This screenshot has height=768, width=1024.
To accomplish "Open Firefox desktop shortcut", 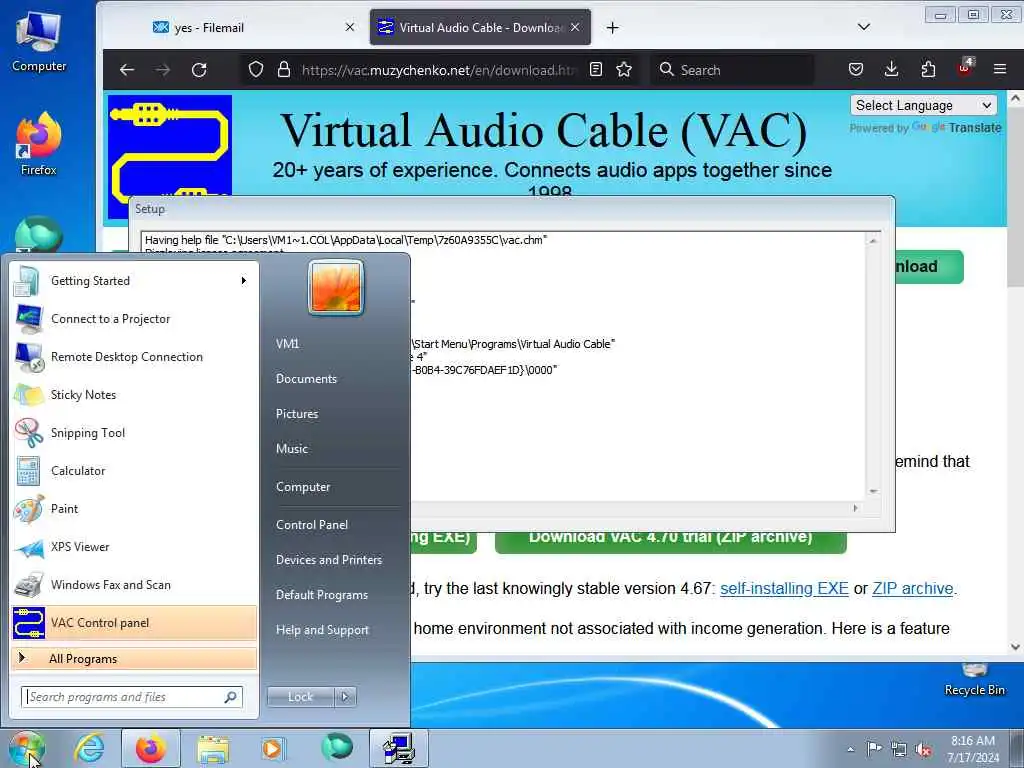I will click(x=39, y=145).
